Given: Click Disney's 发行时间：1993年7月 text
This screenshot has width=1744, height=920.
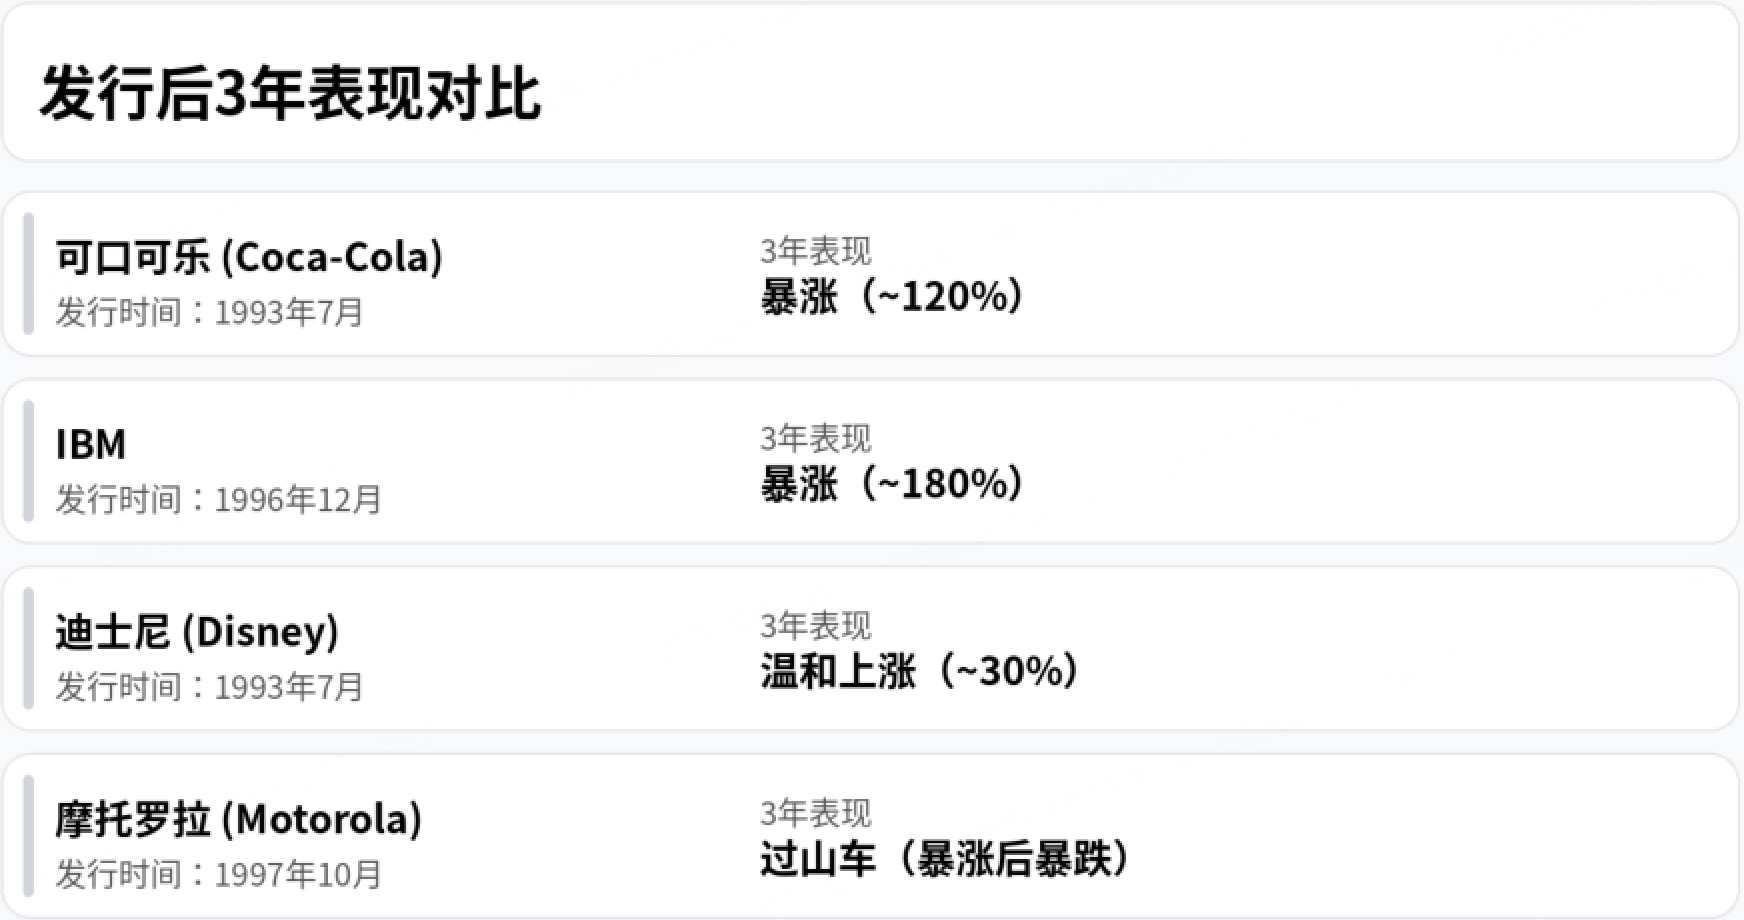Looking at the screenshot, I should 209,687.
